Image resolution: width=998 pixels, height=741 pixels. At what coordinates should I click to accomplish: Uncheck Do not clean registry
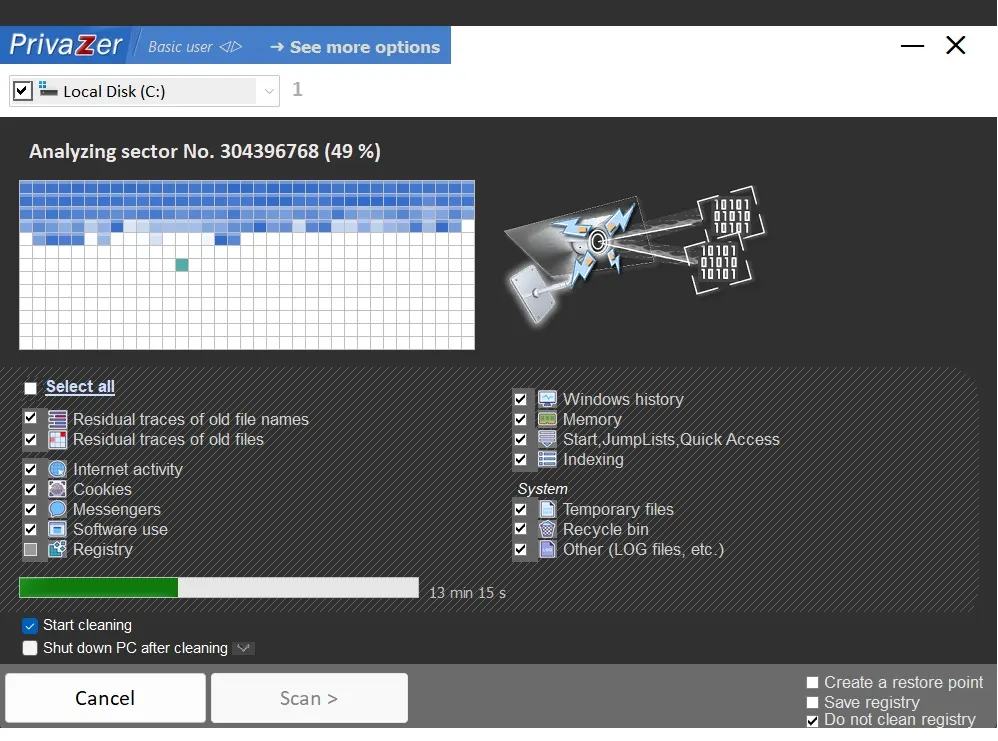click(x=812, y=721)
